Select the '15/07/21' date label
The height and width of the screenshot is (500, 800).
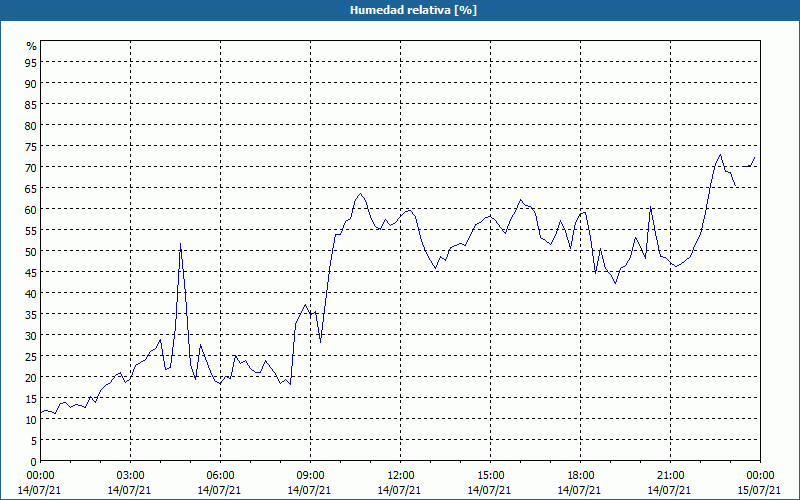pyautogui.click(x=760, y=490)
